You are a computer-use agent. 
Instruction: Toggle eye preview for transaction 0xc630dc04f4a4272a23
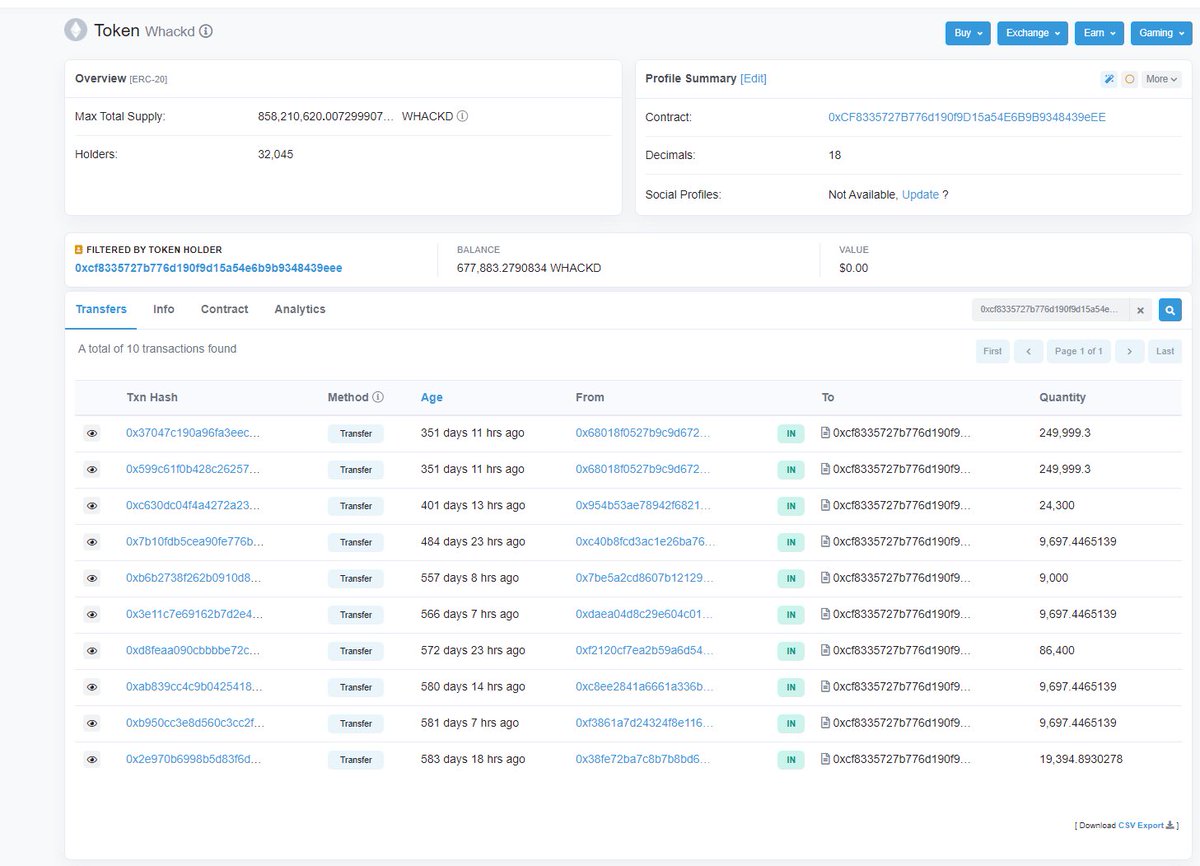pyautogui.click(x=92, y=506)
